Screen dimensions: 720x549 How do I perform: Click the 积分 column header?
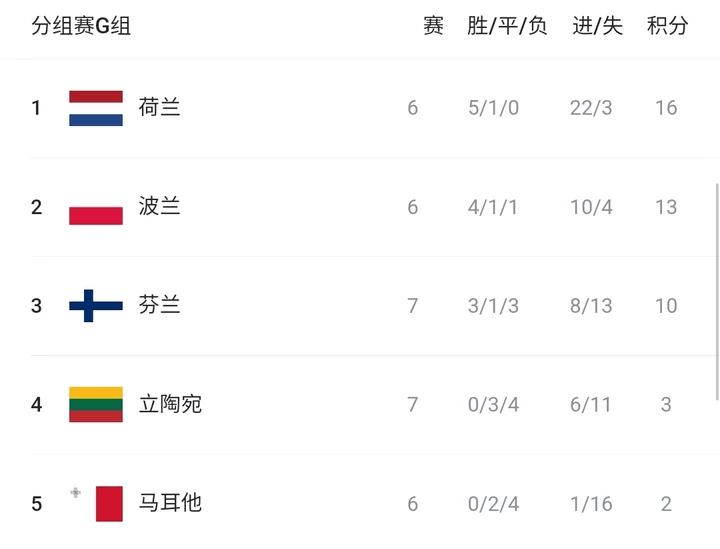[667, 27]
